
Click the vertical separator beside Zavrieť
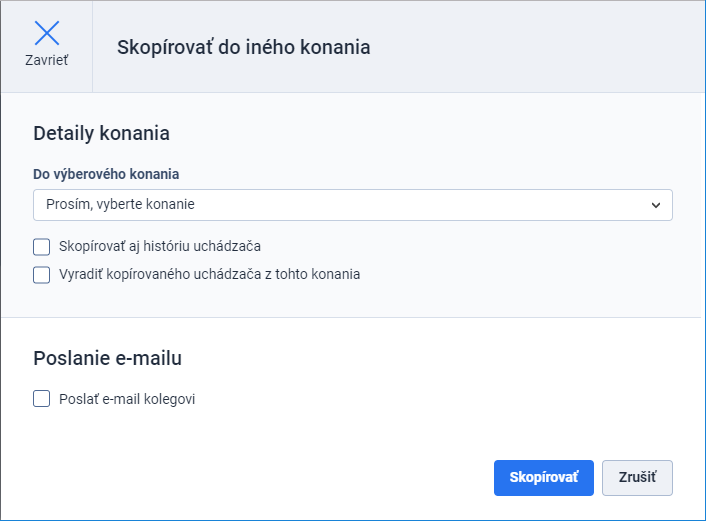92,46
